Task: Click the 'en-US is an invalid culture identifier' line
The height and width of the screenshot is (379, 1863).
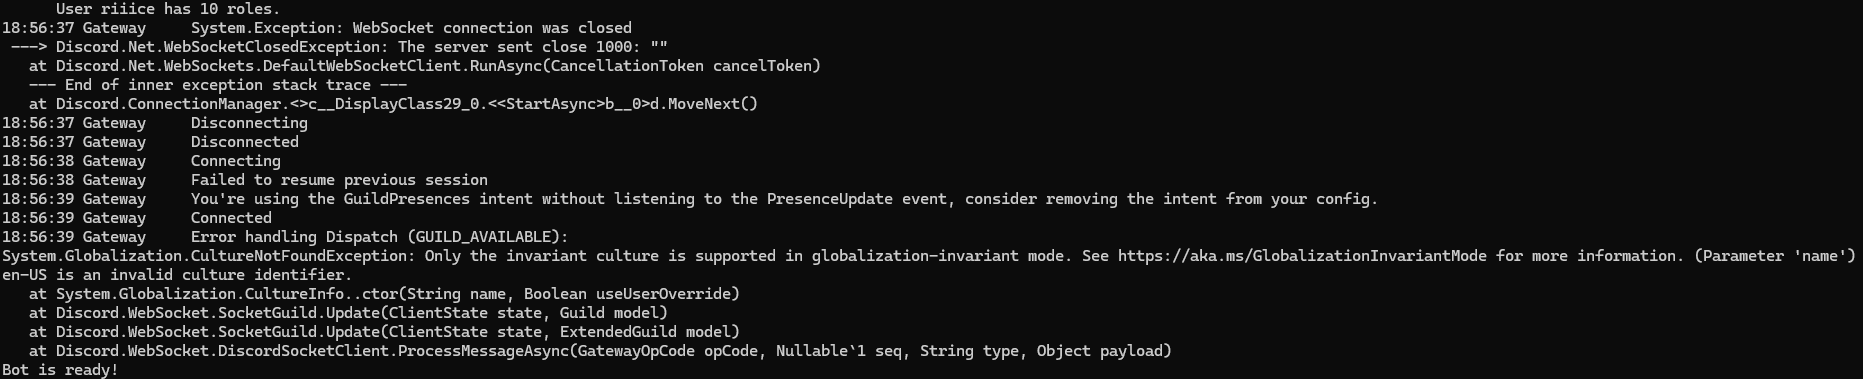Action: (x=177, y=275)
